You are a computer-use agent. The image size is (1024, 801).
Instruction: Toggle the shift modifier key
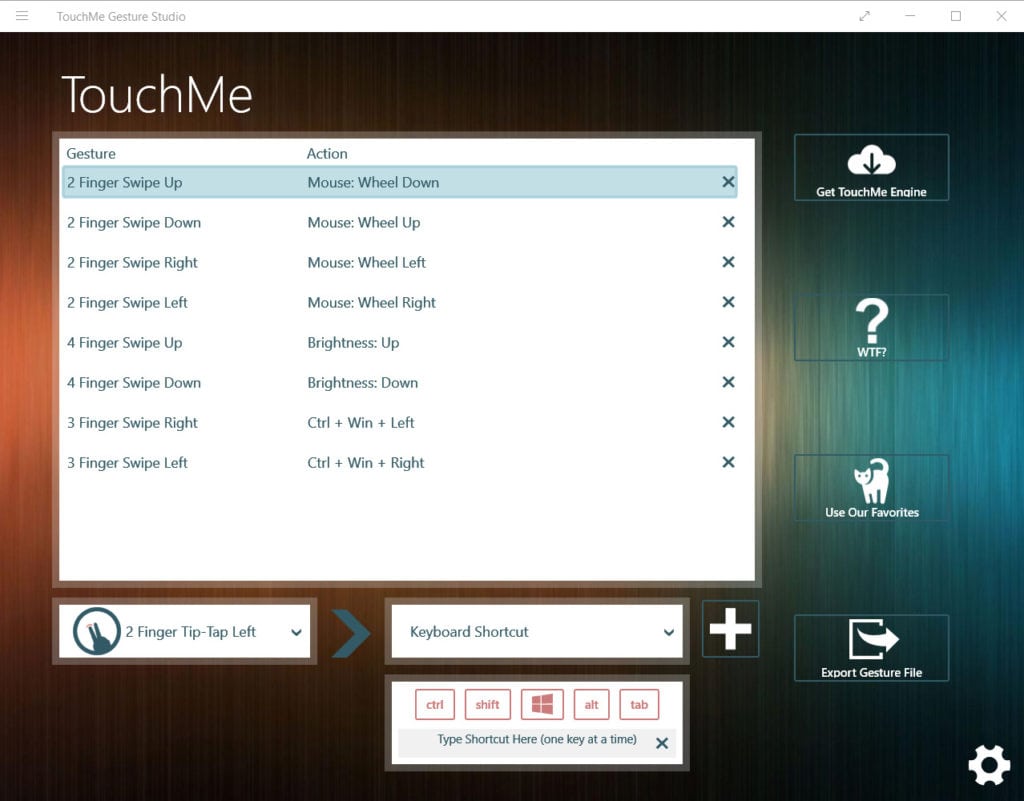coord(487,705)
